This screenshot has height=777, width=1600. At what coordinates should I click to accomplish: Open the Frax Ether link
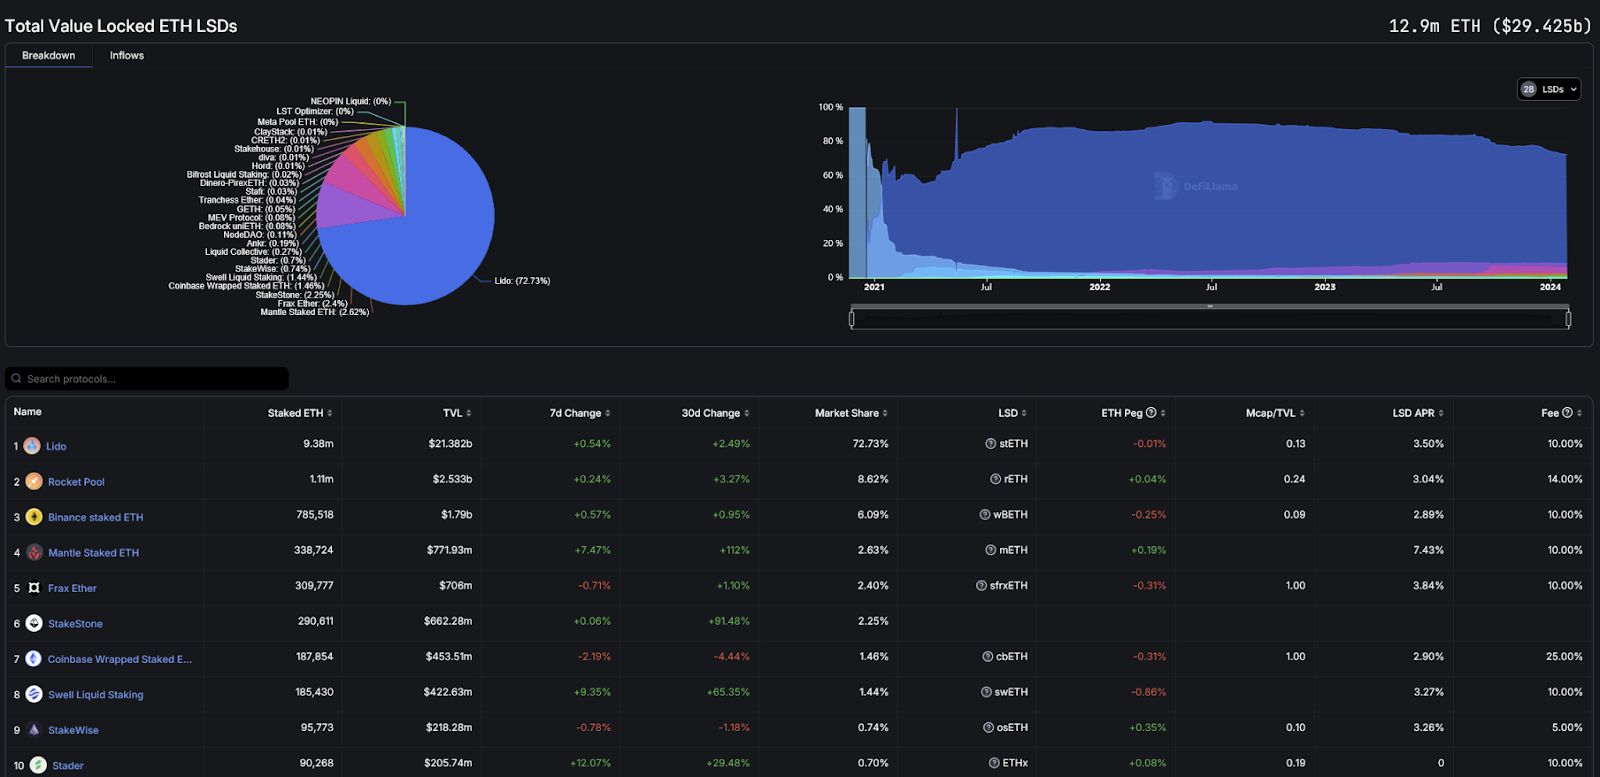coord(72,588)
